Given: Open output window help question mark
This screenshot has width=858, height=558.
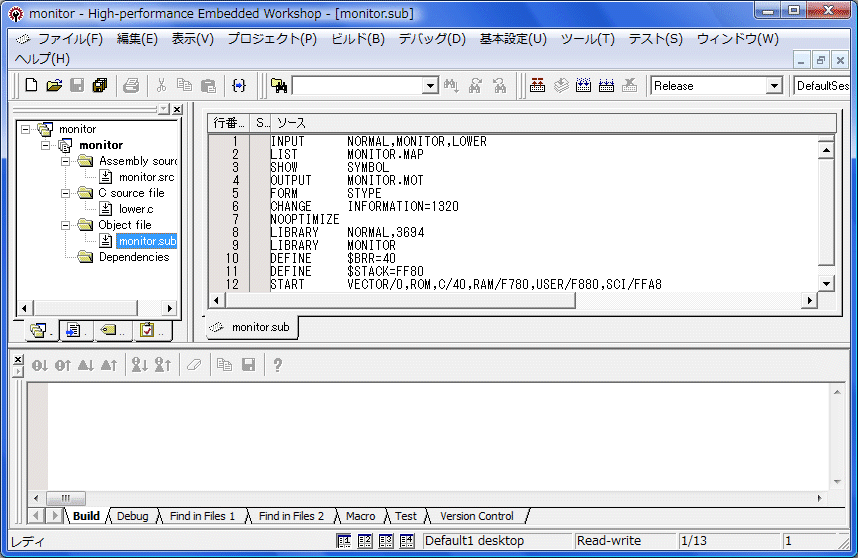Looking at the screenshot, I should [277, 365].
